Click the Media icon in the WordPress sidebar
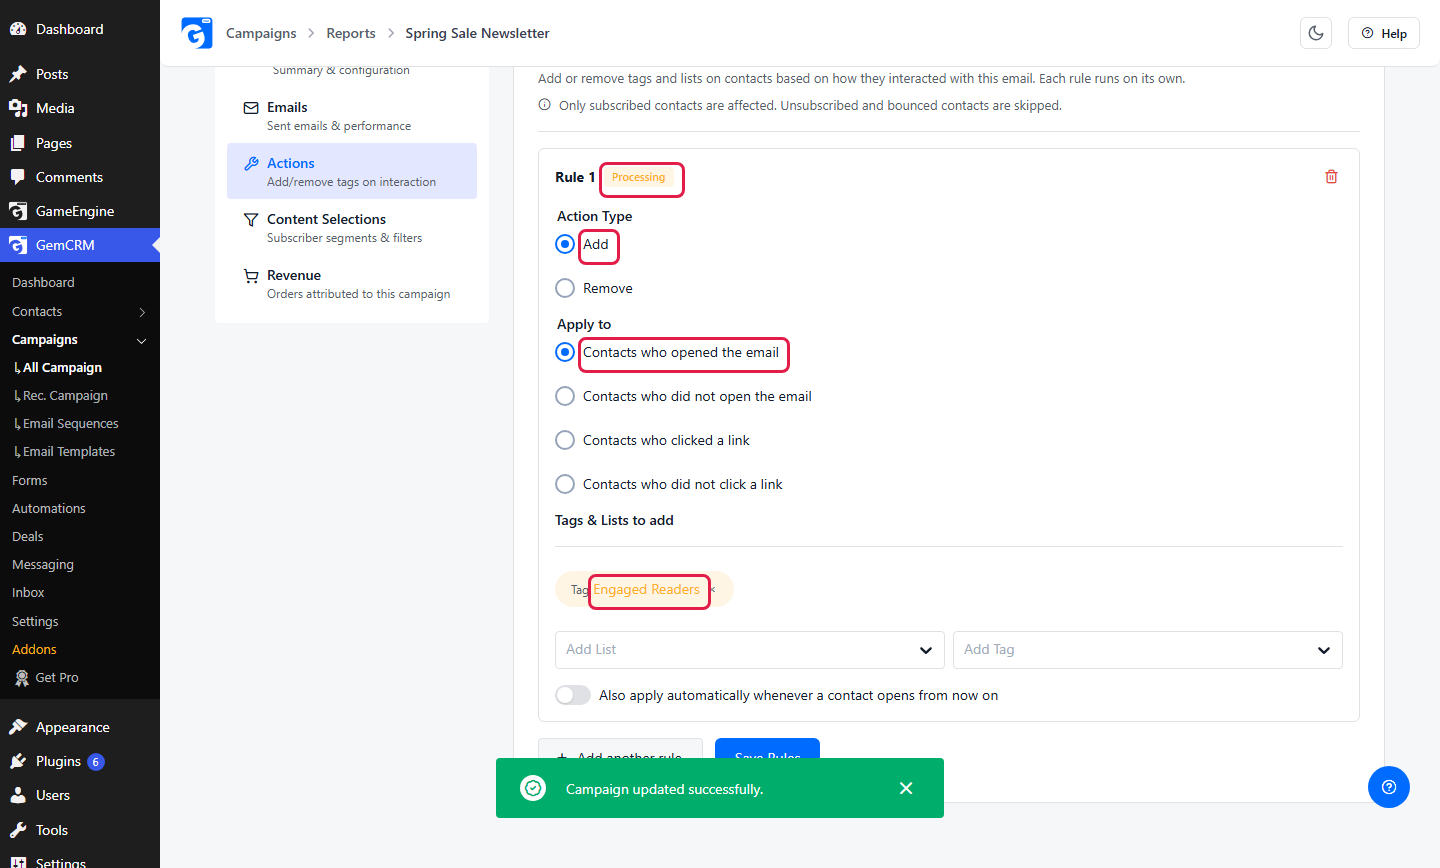This screenshot has height=868, width=1440. click(18, 108)
